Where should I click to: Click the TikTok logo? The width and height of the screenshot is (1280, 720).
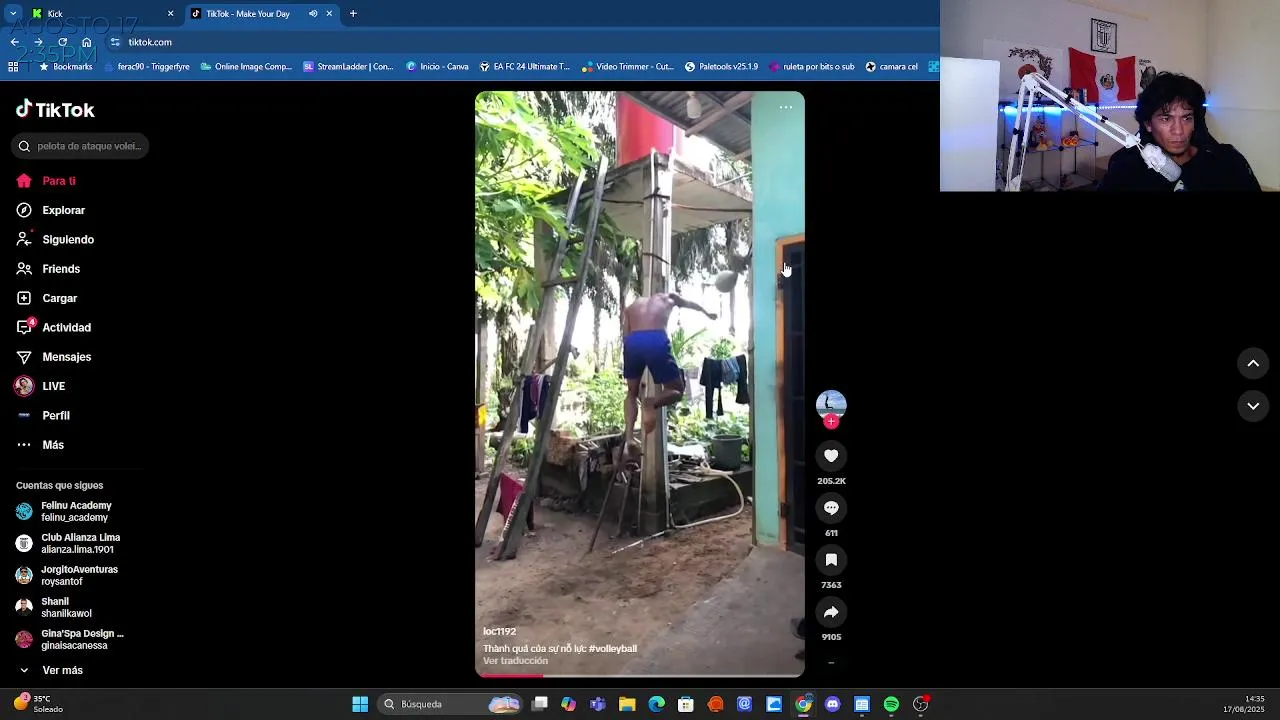55,109
